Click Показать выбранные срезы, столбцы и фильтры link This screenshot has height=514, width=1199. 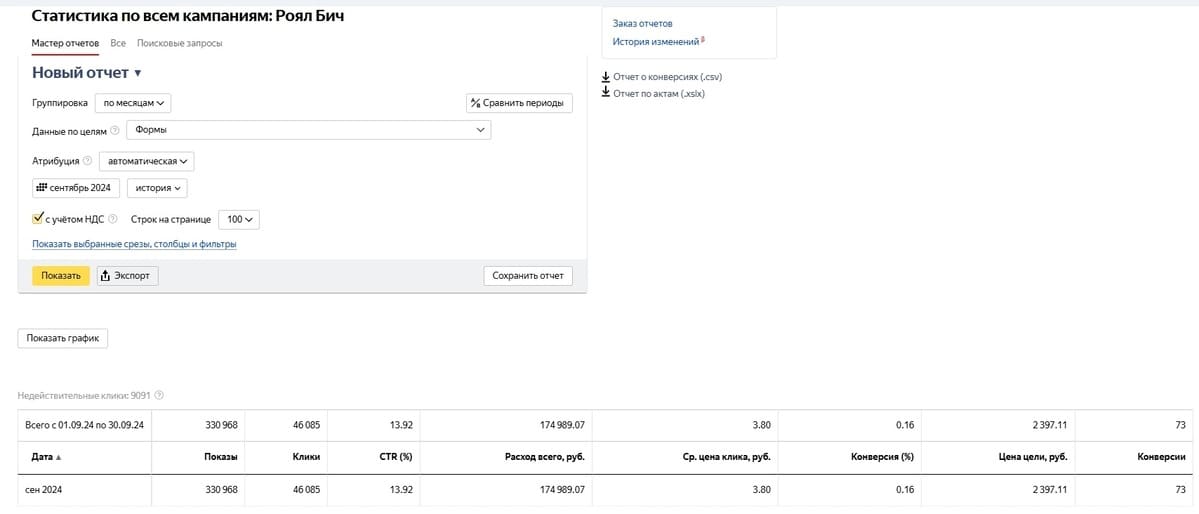point(134,244)
